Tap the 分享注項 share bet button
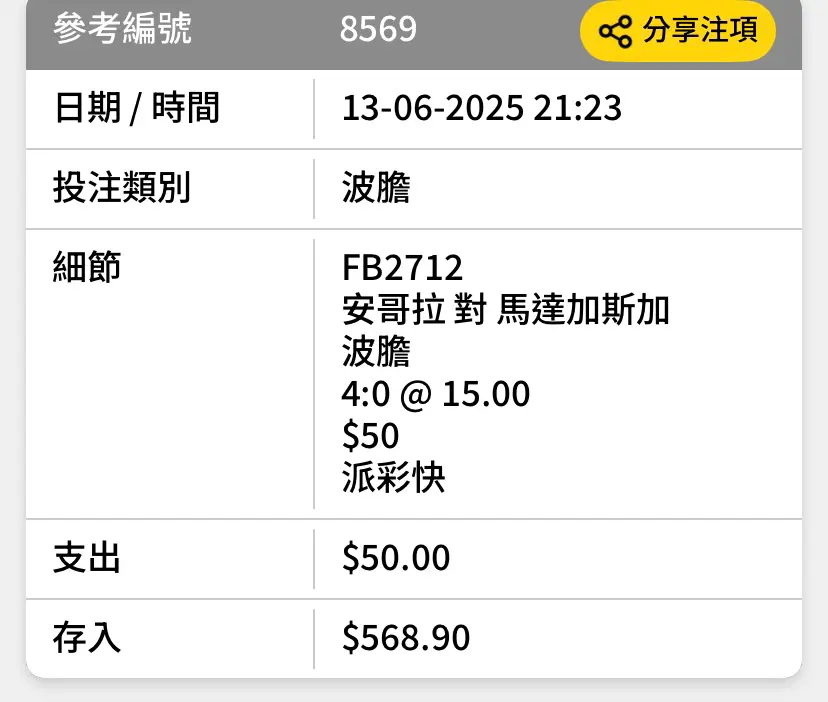828x702 pixels. point(678,31)
